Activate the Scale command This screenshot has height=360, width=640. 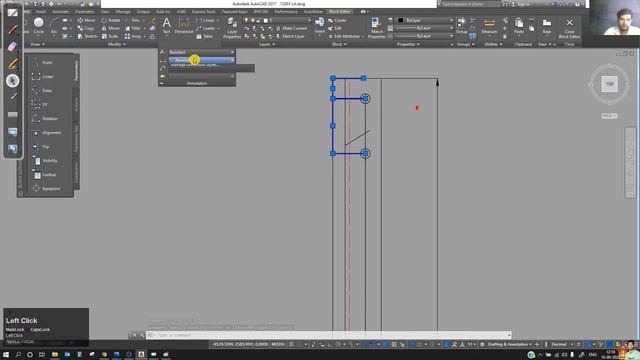(x=110, y=36)
